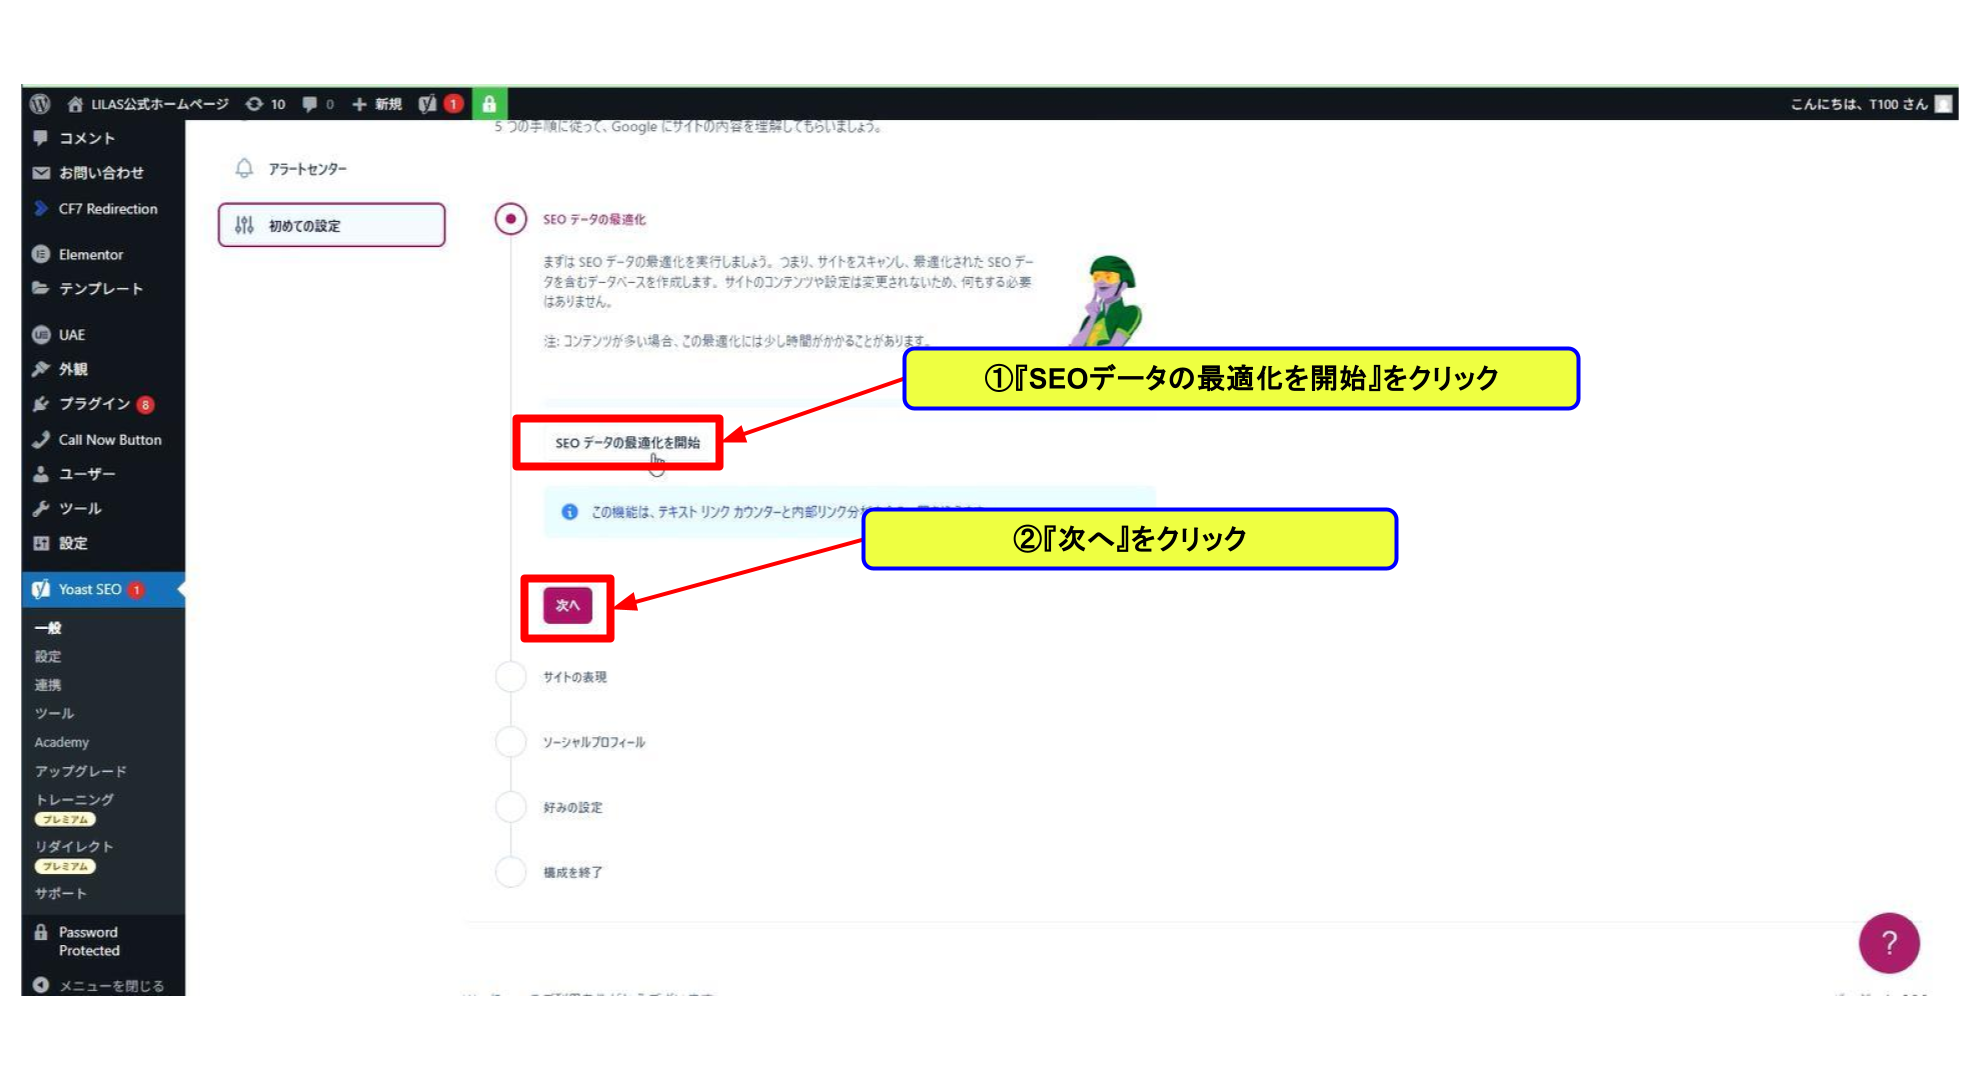This screenshot has height=1080, width=1980.
Task: Open the サポート submenu item
Action: 60,893
